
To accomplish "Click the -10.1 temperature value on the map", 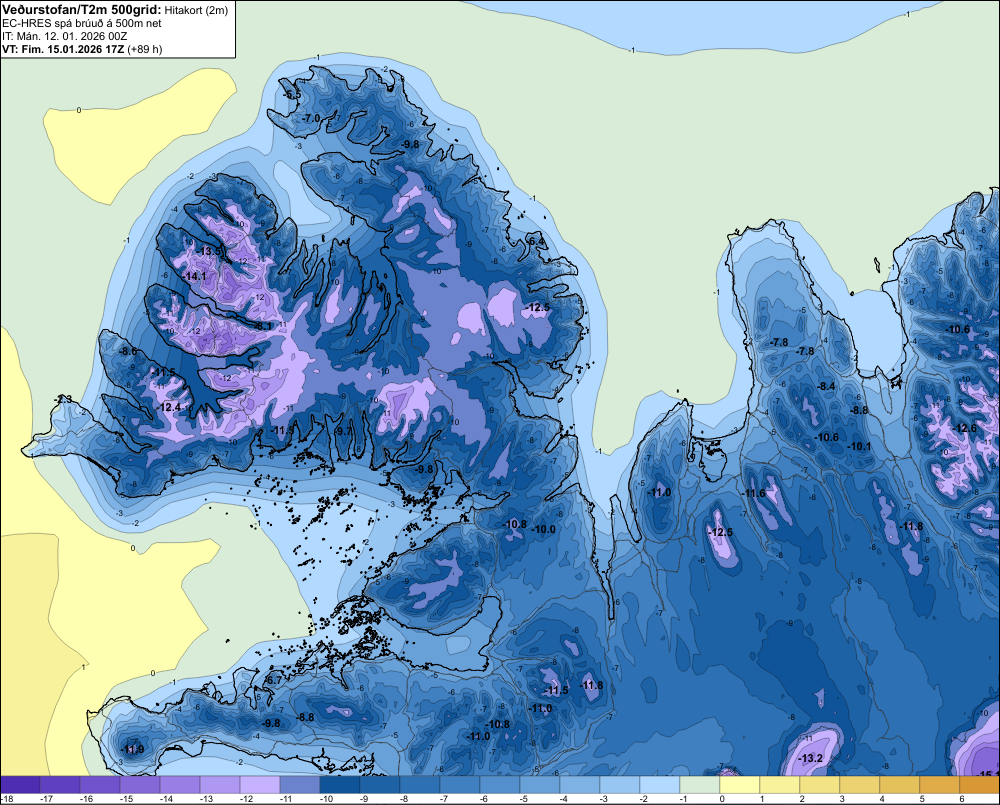I will (859, 447).
